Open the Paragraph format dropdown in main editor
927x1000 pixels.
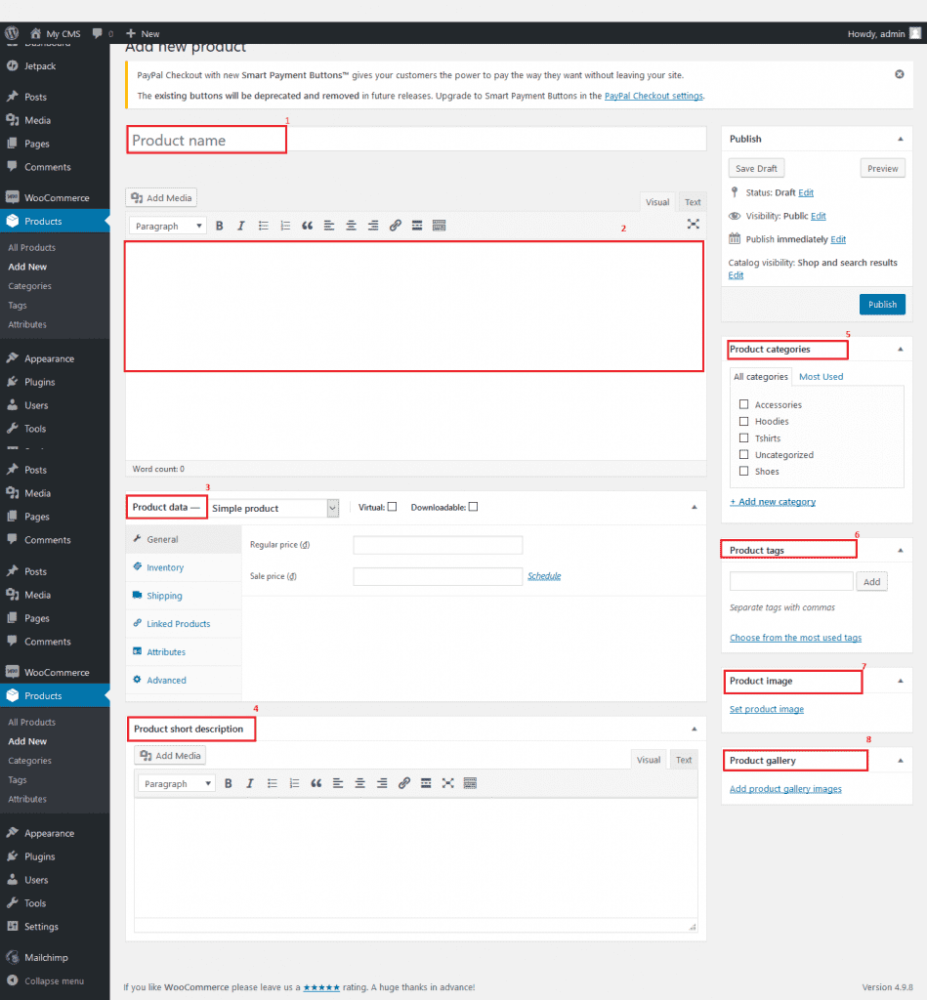168,226
